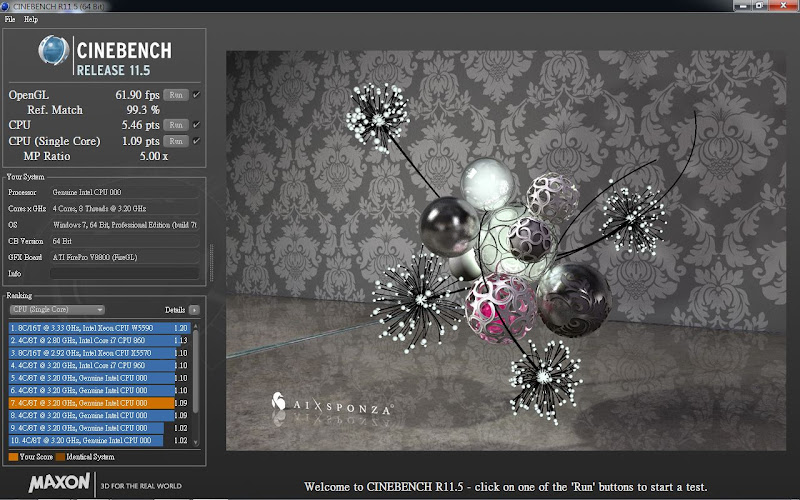Viewport: 800px width, 500px height.
Task: Click the GFX Board field value
Action: tap(124, 257)
